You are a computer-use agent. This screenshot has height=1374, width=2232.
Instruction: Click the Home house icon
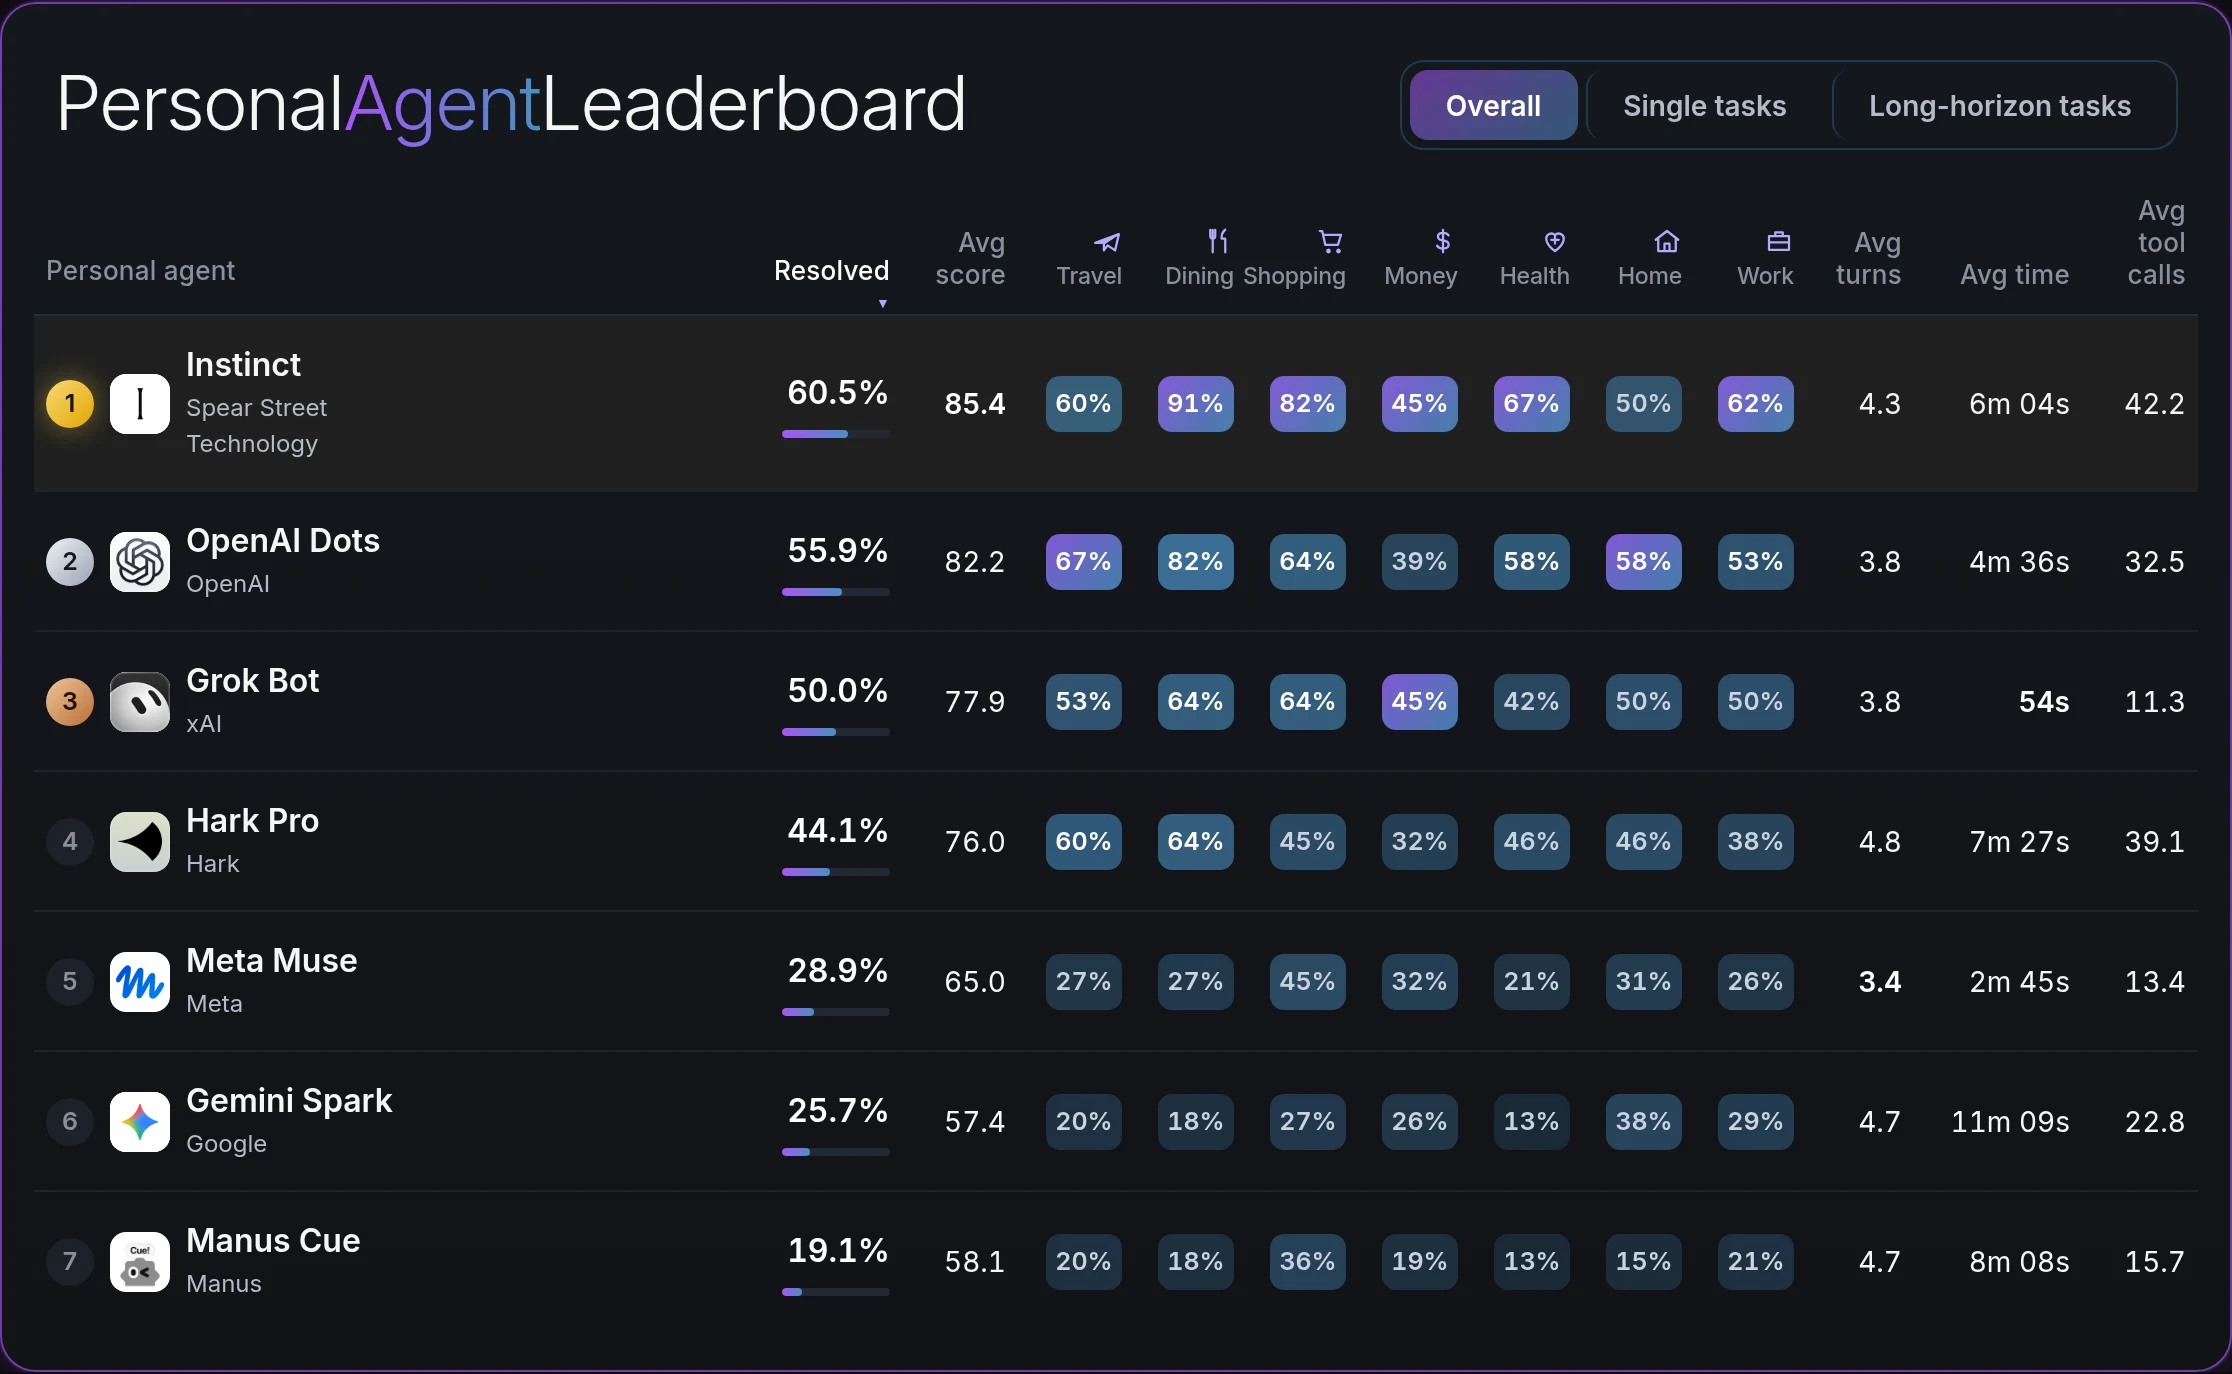coord(1666,241)
